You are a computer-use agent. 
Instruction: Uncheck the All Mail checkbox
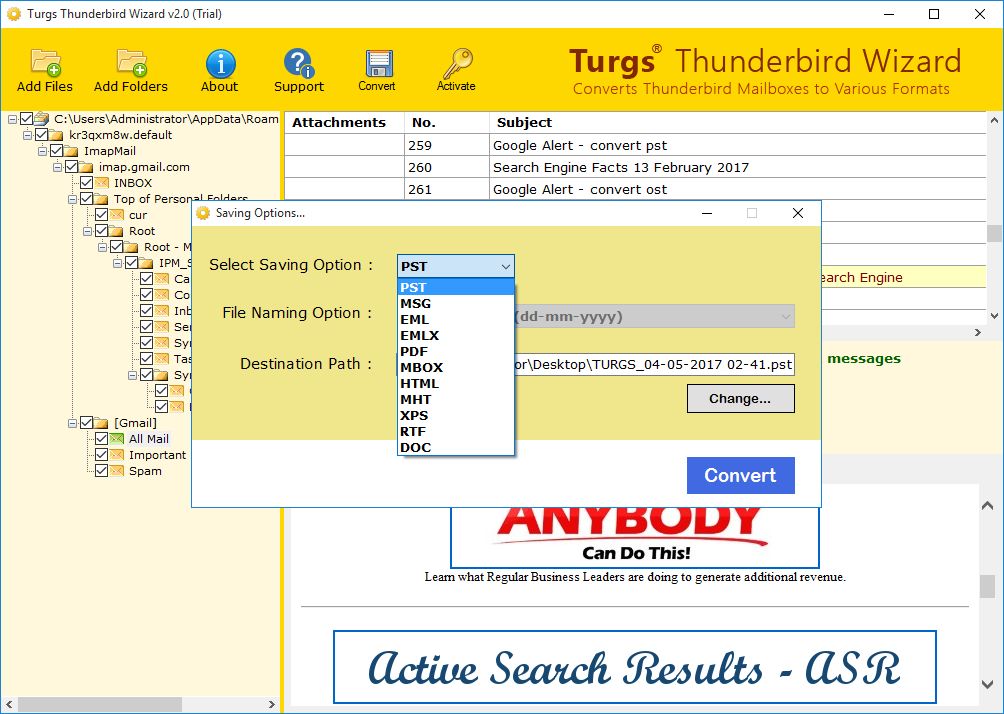(x=101, y=439)
